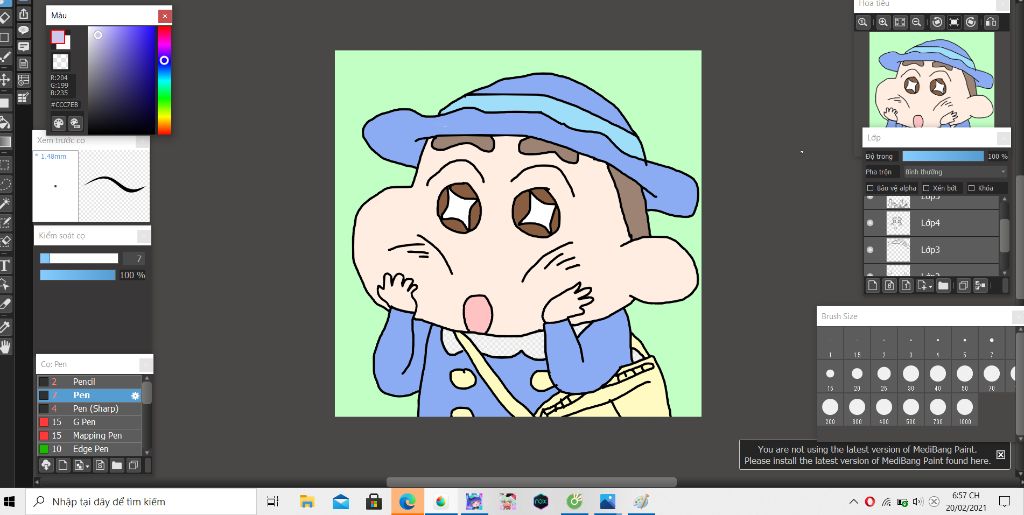Duplicate the selected brush
This screenshot has width=1024, height=515.
tap(133, 465)
